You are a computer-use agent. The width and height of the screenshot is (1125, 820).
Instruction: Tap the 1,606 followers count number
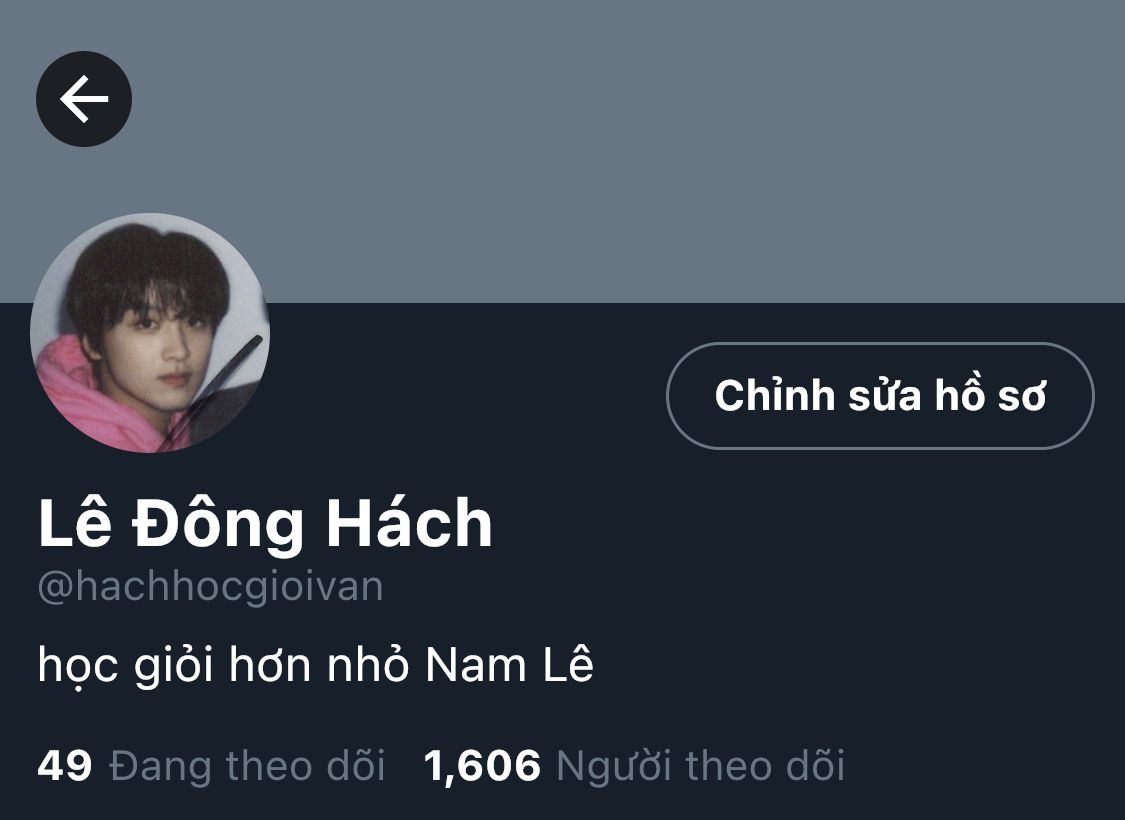point(482,765)
